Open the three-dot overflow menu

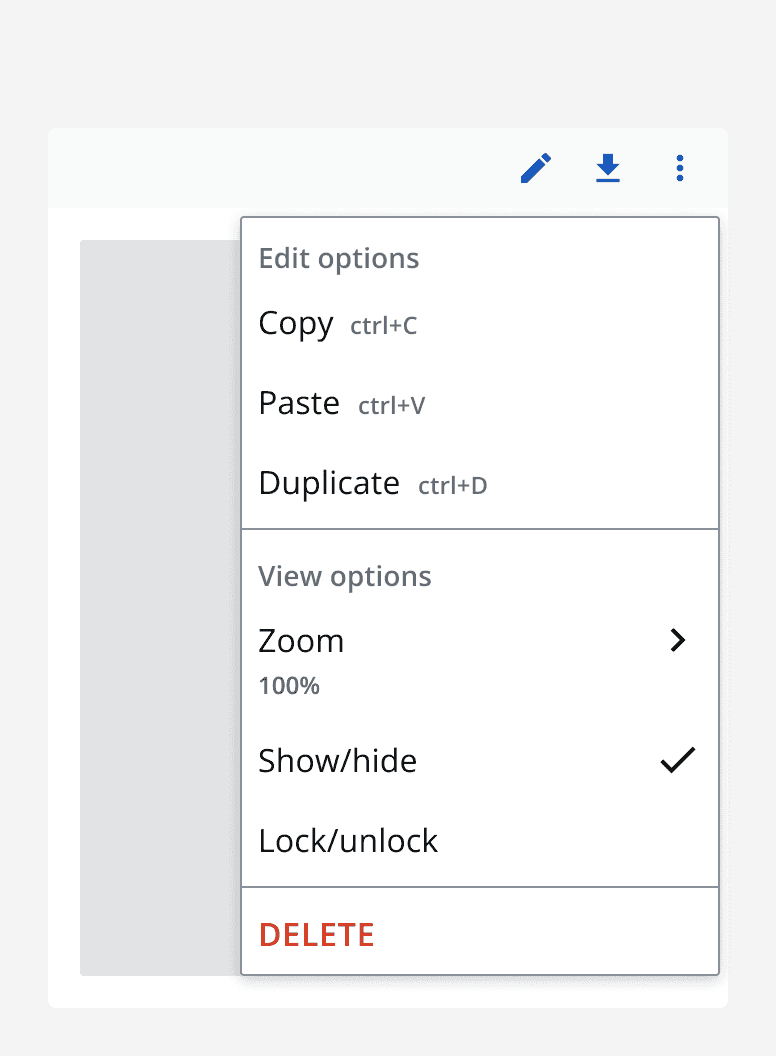point(680,168)
